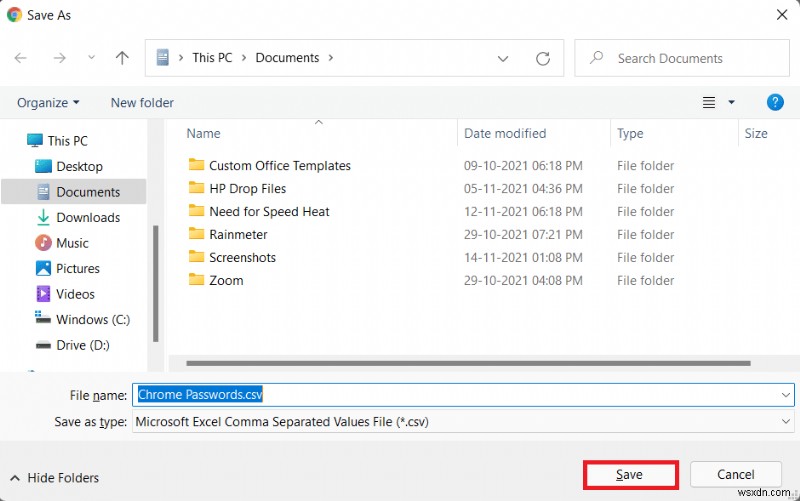Create a New folder
The image size is (800, 501).
tap(142, 103)
